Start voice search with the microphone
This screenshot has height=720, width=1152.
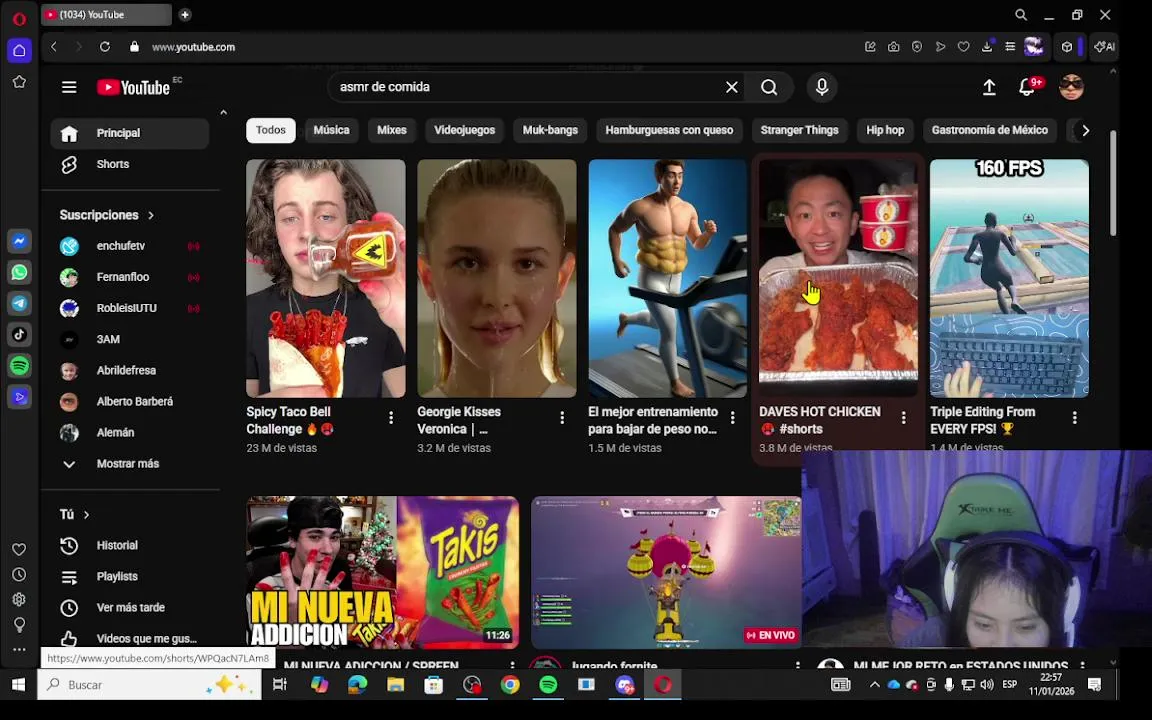[x=822, y=87]
